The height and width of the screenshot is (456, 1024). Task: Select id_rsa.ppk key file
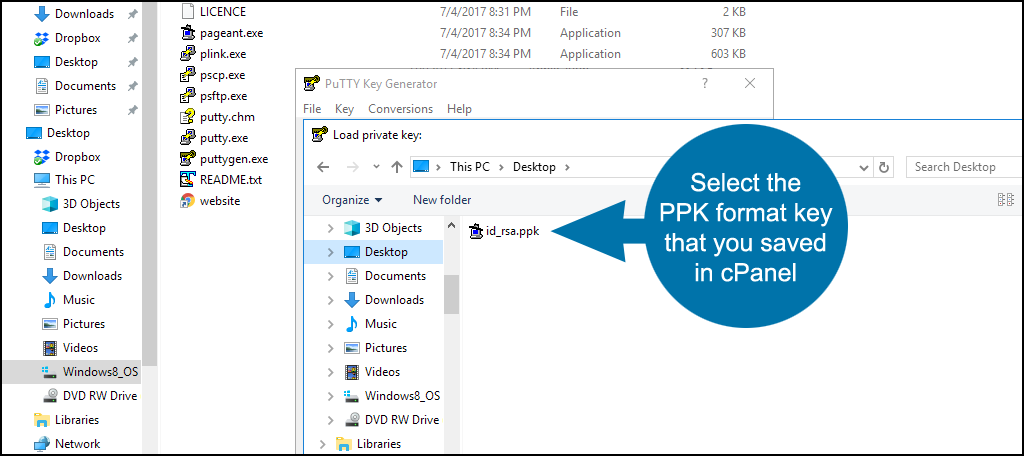(x=504, y=231)
